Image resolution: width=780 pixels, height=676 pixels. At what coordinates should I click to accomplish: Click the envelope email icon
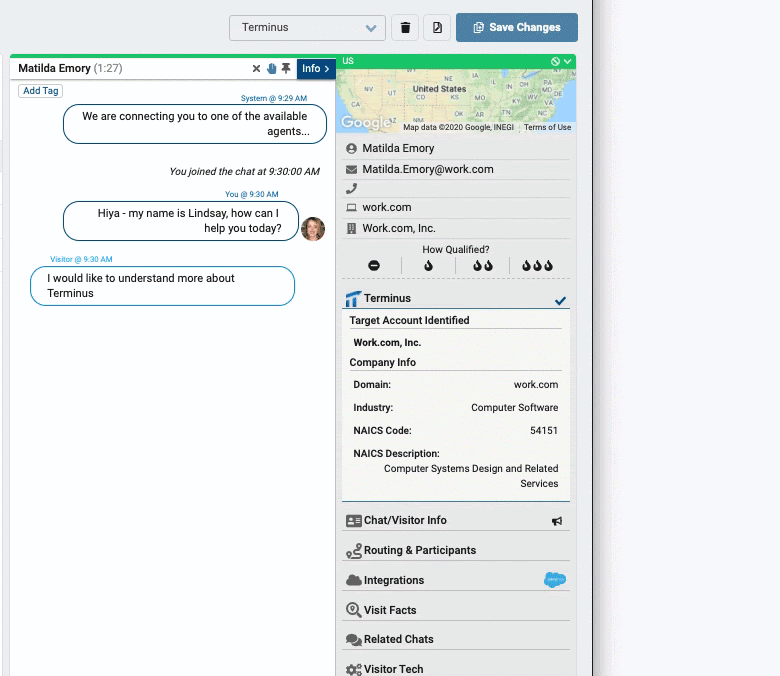(351, 170)
